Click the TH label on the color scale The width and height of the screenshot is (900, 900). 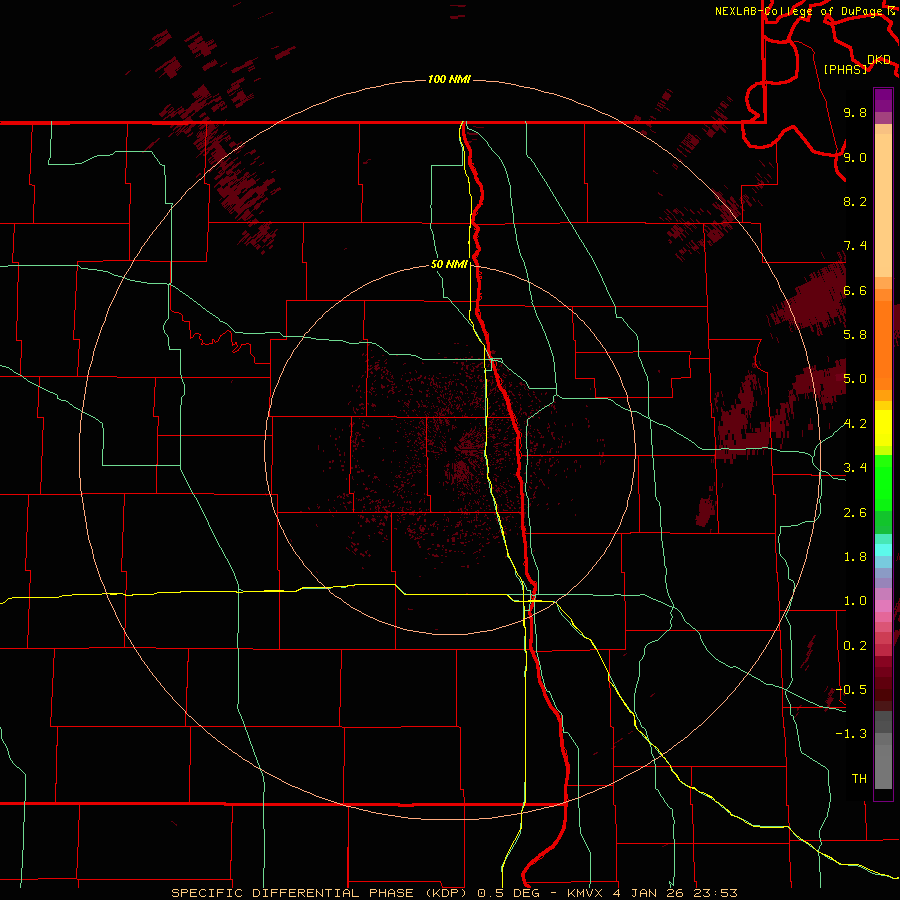coord(859,778)
